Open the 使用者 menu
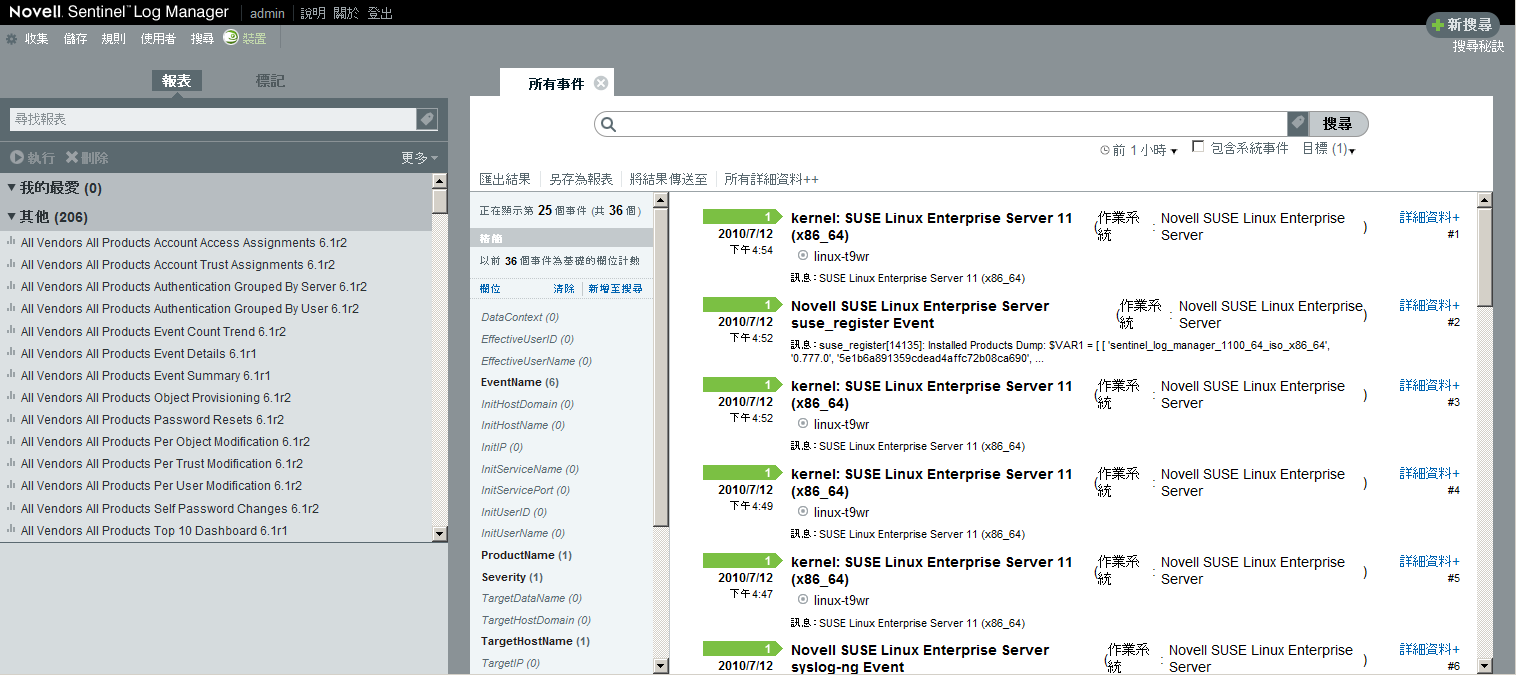 (x=158, y=39)
